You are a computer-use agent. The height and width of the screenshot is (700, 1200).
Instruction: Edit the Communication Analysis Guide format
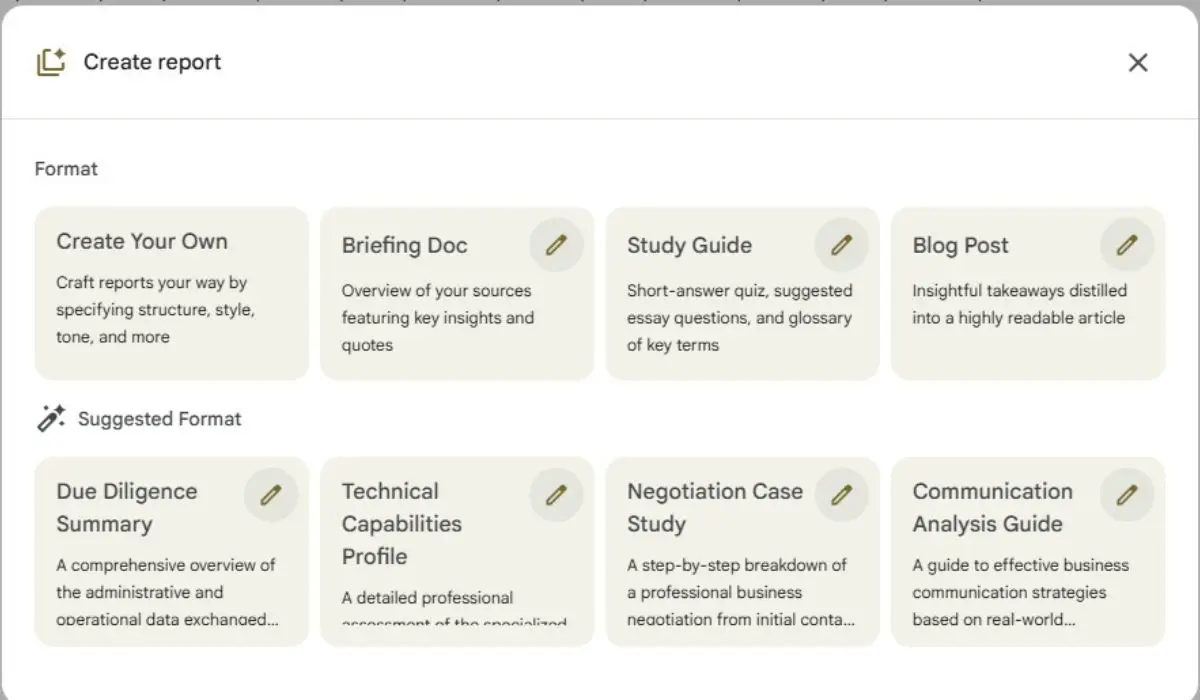[x=1127, y=494]
